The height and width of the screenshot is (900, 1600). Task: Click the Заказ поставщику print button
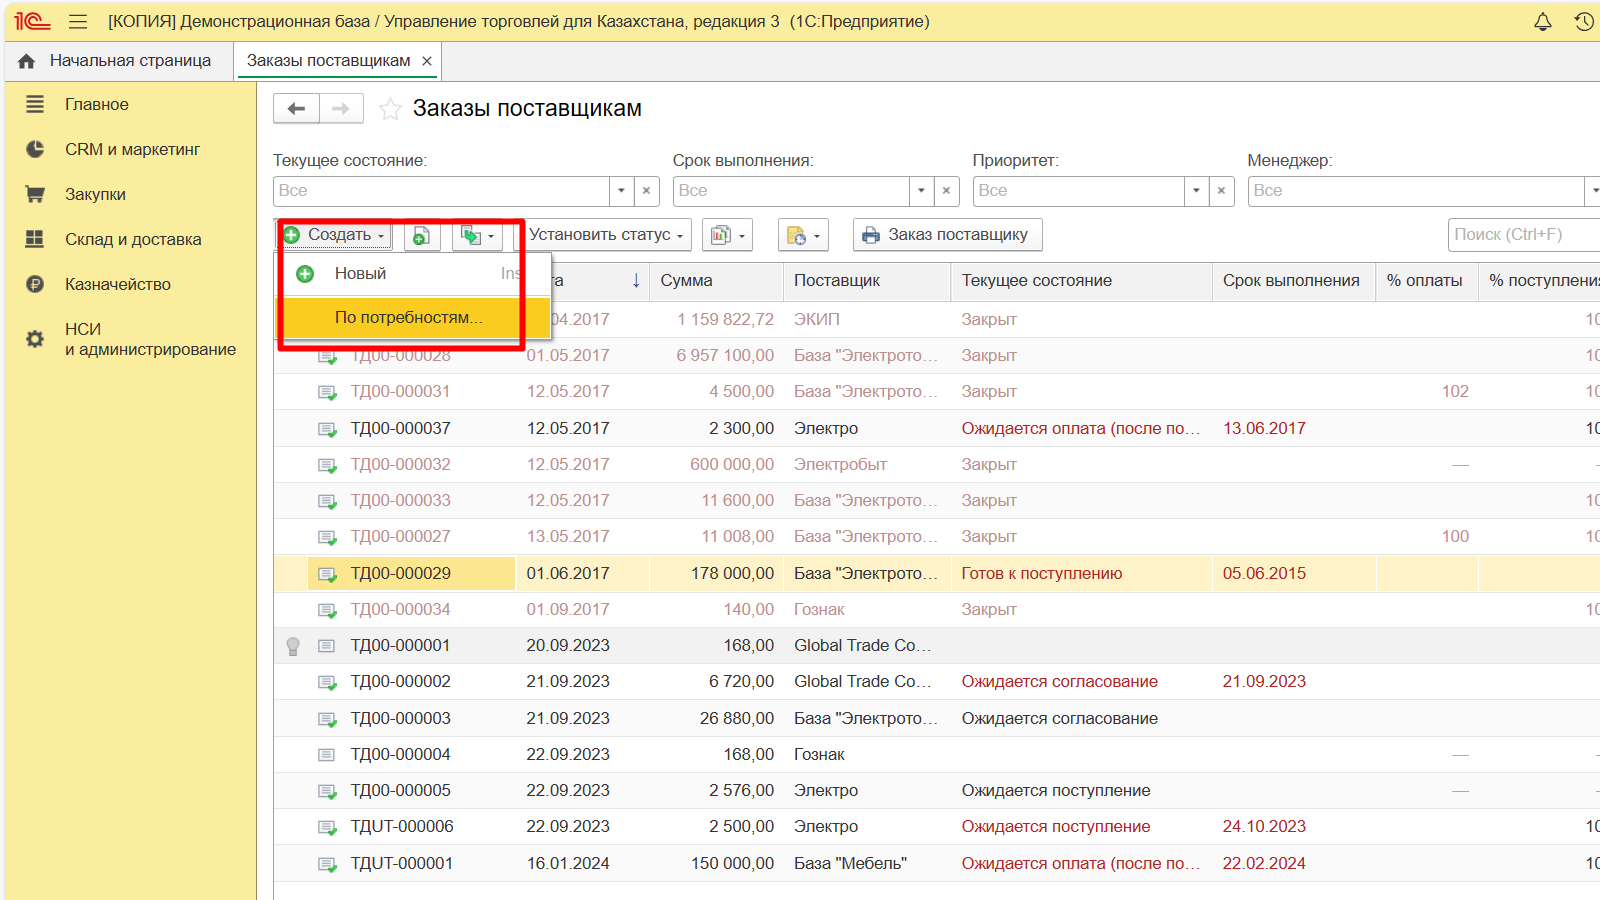(946, 235)
